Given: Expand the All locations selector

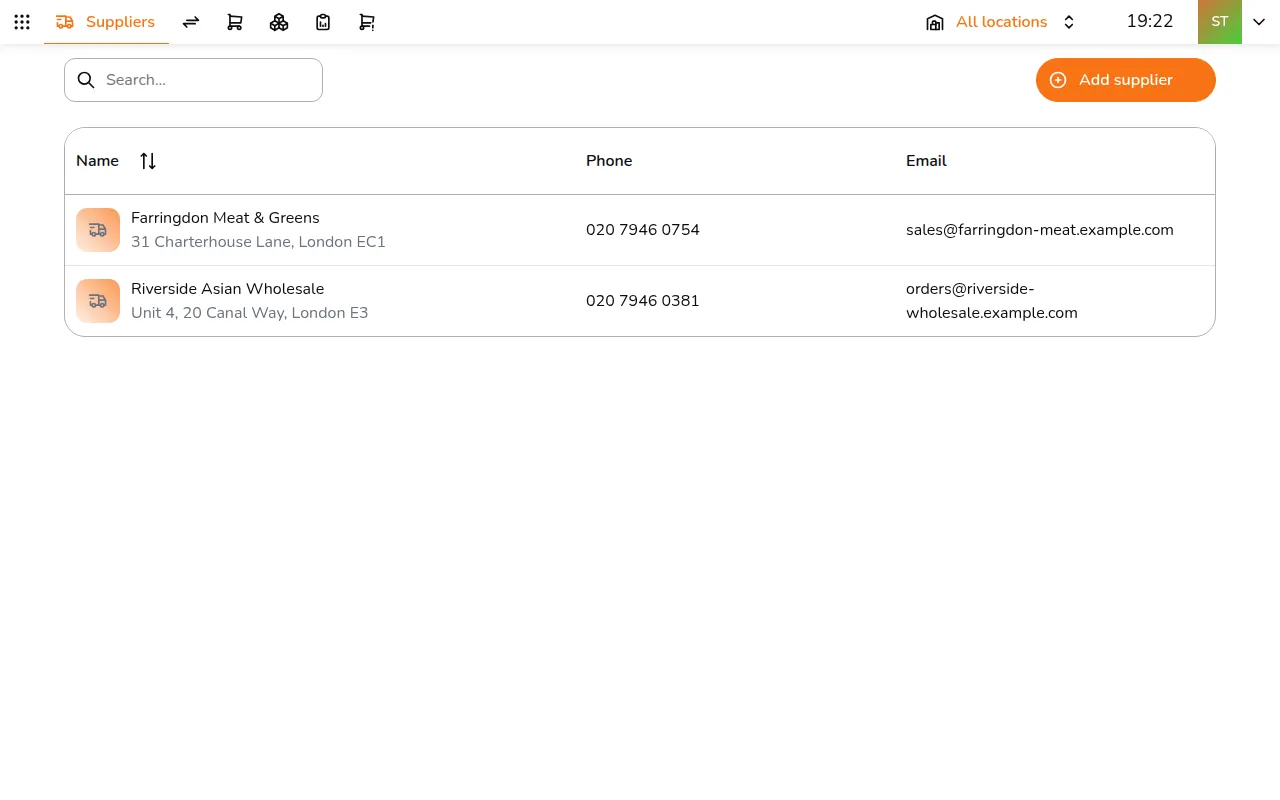Looking at the screenshot, I should coord(1002,22).
